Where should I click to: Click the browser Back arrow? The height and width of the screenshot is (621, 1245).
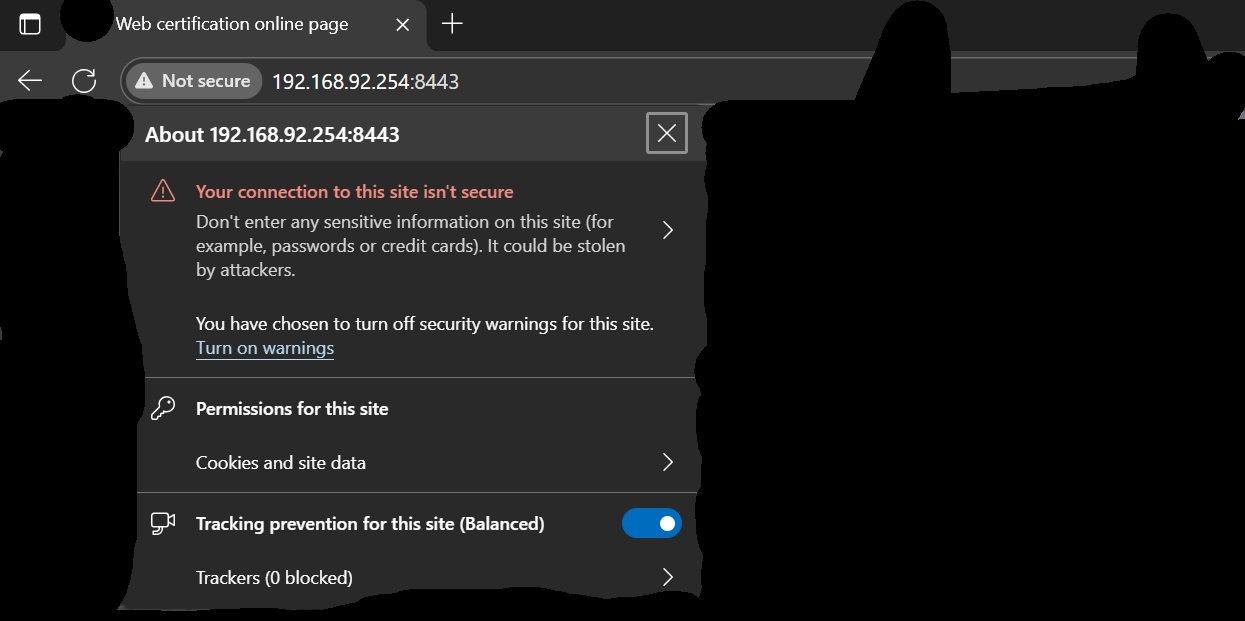pyautogui.click(x=30, y=81)
